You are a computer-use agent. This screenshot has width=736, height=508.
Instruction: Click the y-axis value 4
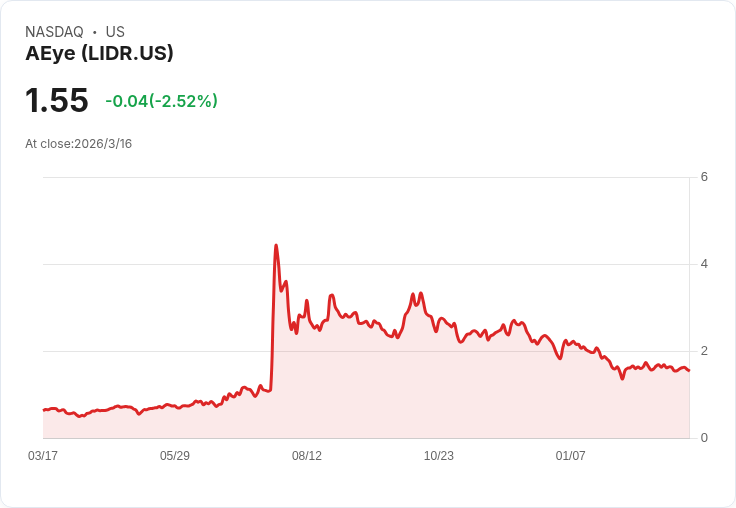pyautogui.click(x=705, y=264)
